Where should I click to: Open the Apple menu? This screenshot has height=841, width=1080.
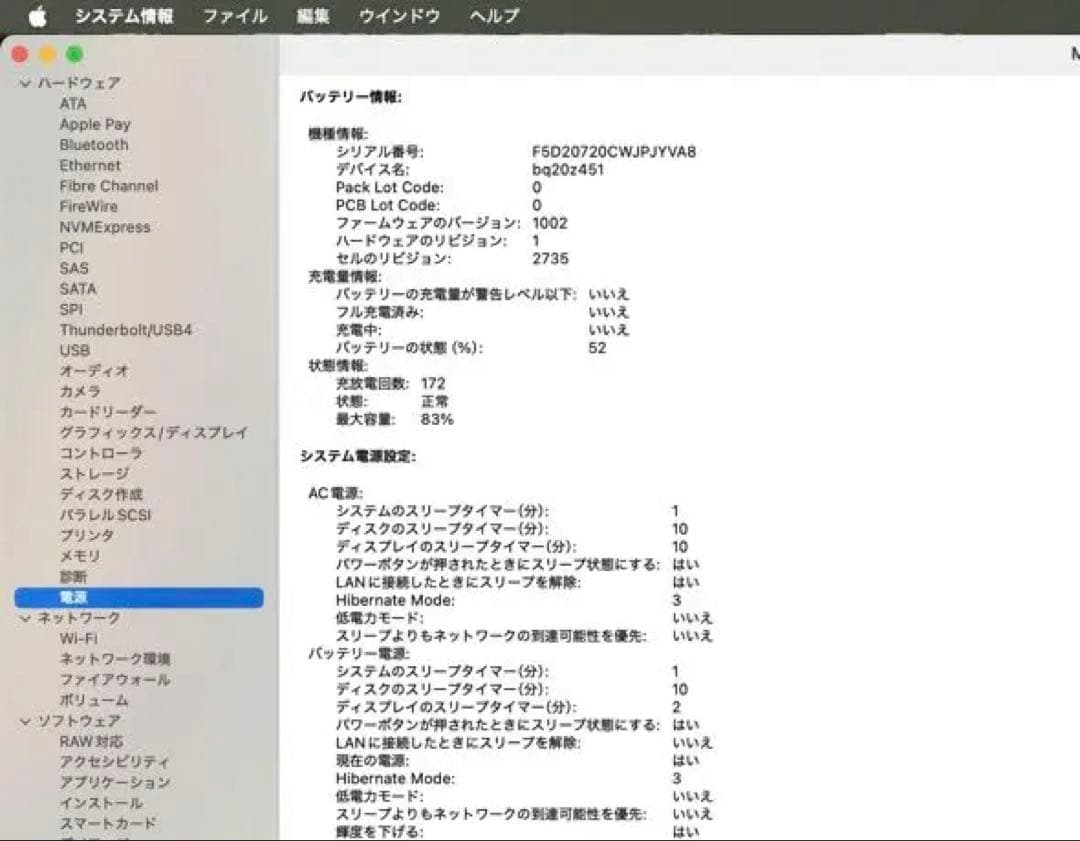pos(37,15)
